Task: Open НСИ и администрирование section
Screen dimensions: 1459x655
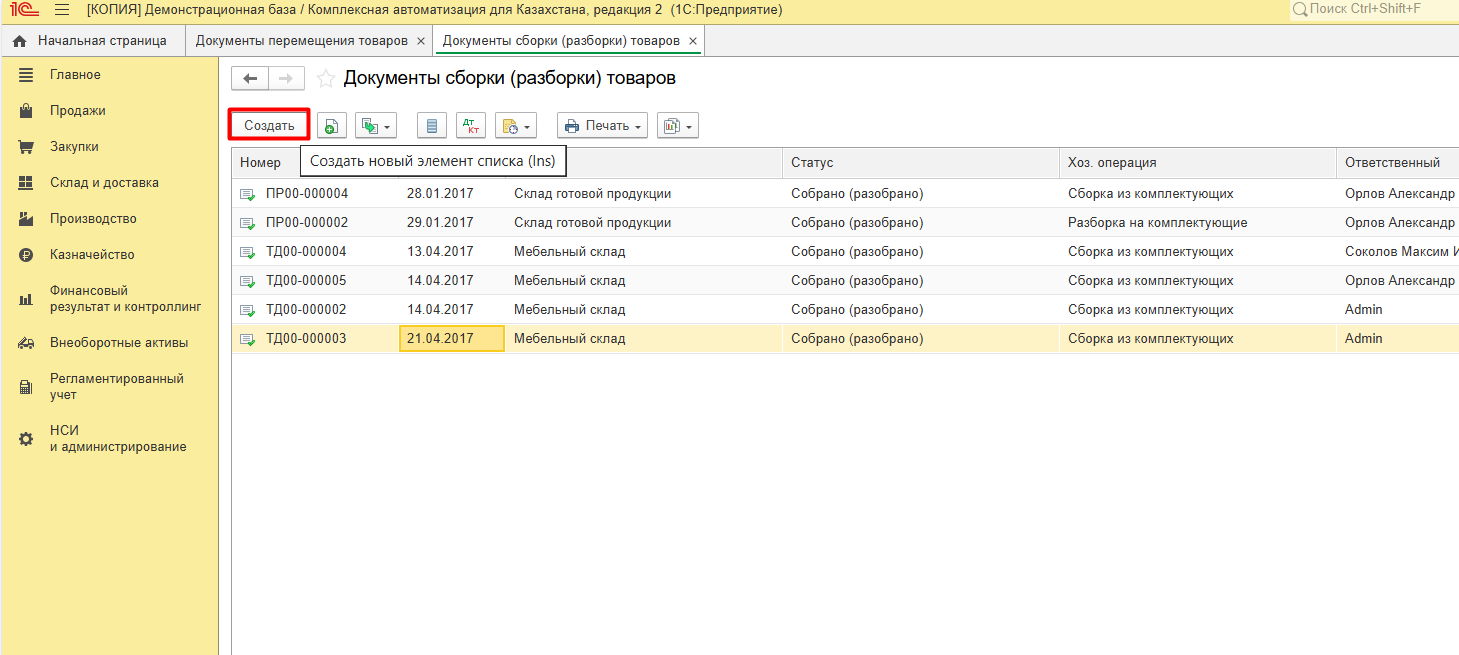Action: [x=117, y=439]
